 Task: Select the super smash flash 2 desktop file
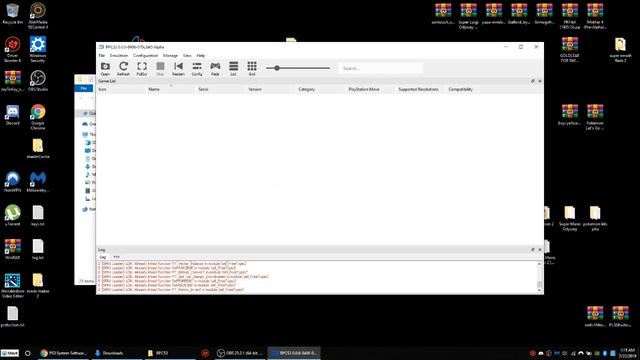point(620,49)
